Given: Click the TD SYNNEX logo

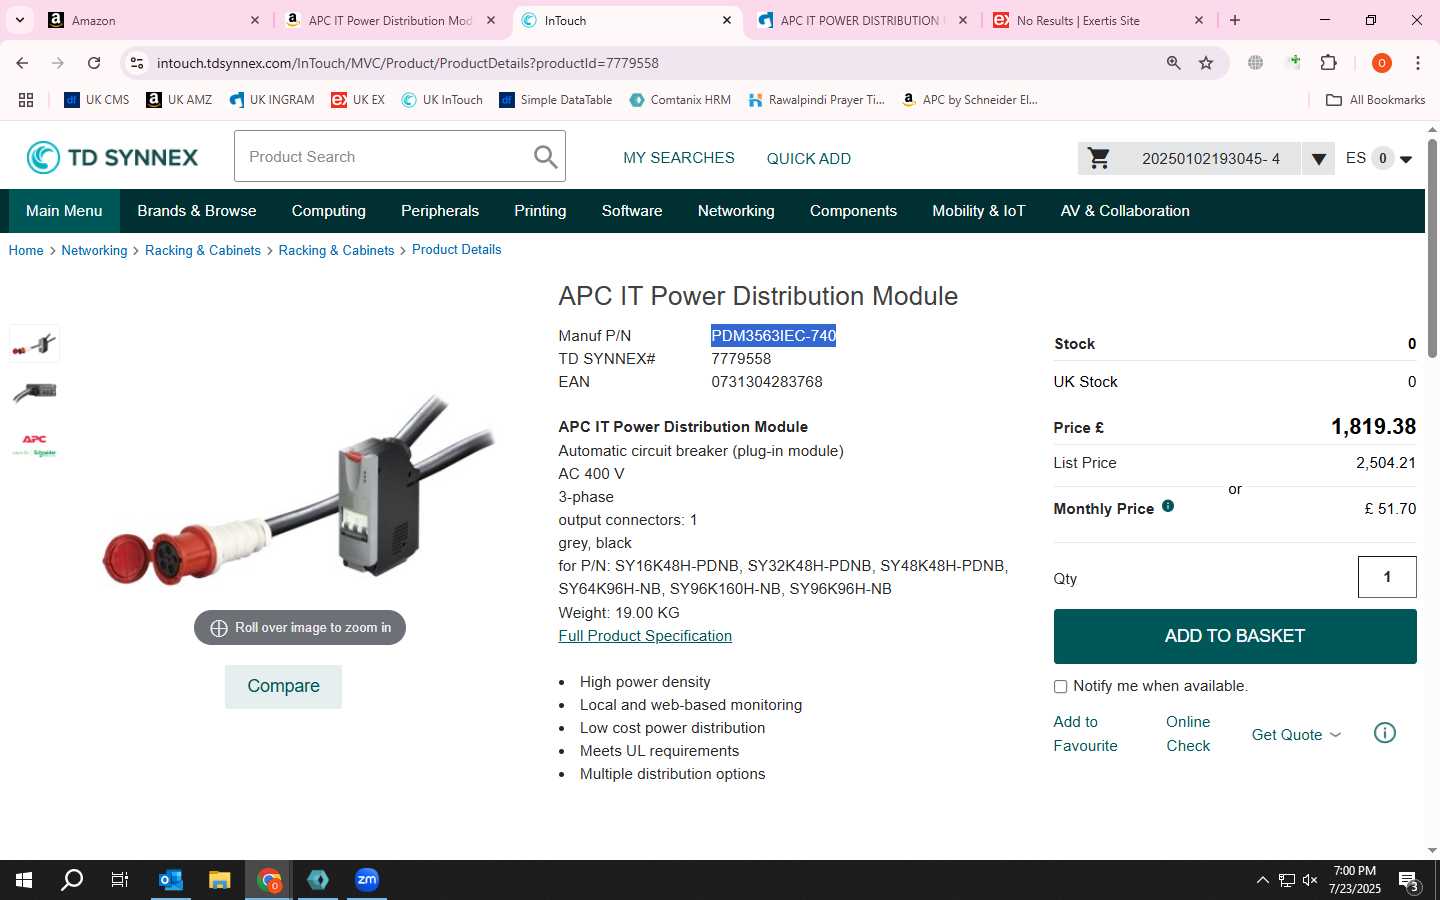Looking at the screenshot, I should pyautogui.click(x=112, y=157).
